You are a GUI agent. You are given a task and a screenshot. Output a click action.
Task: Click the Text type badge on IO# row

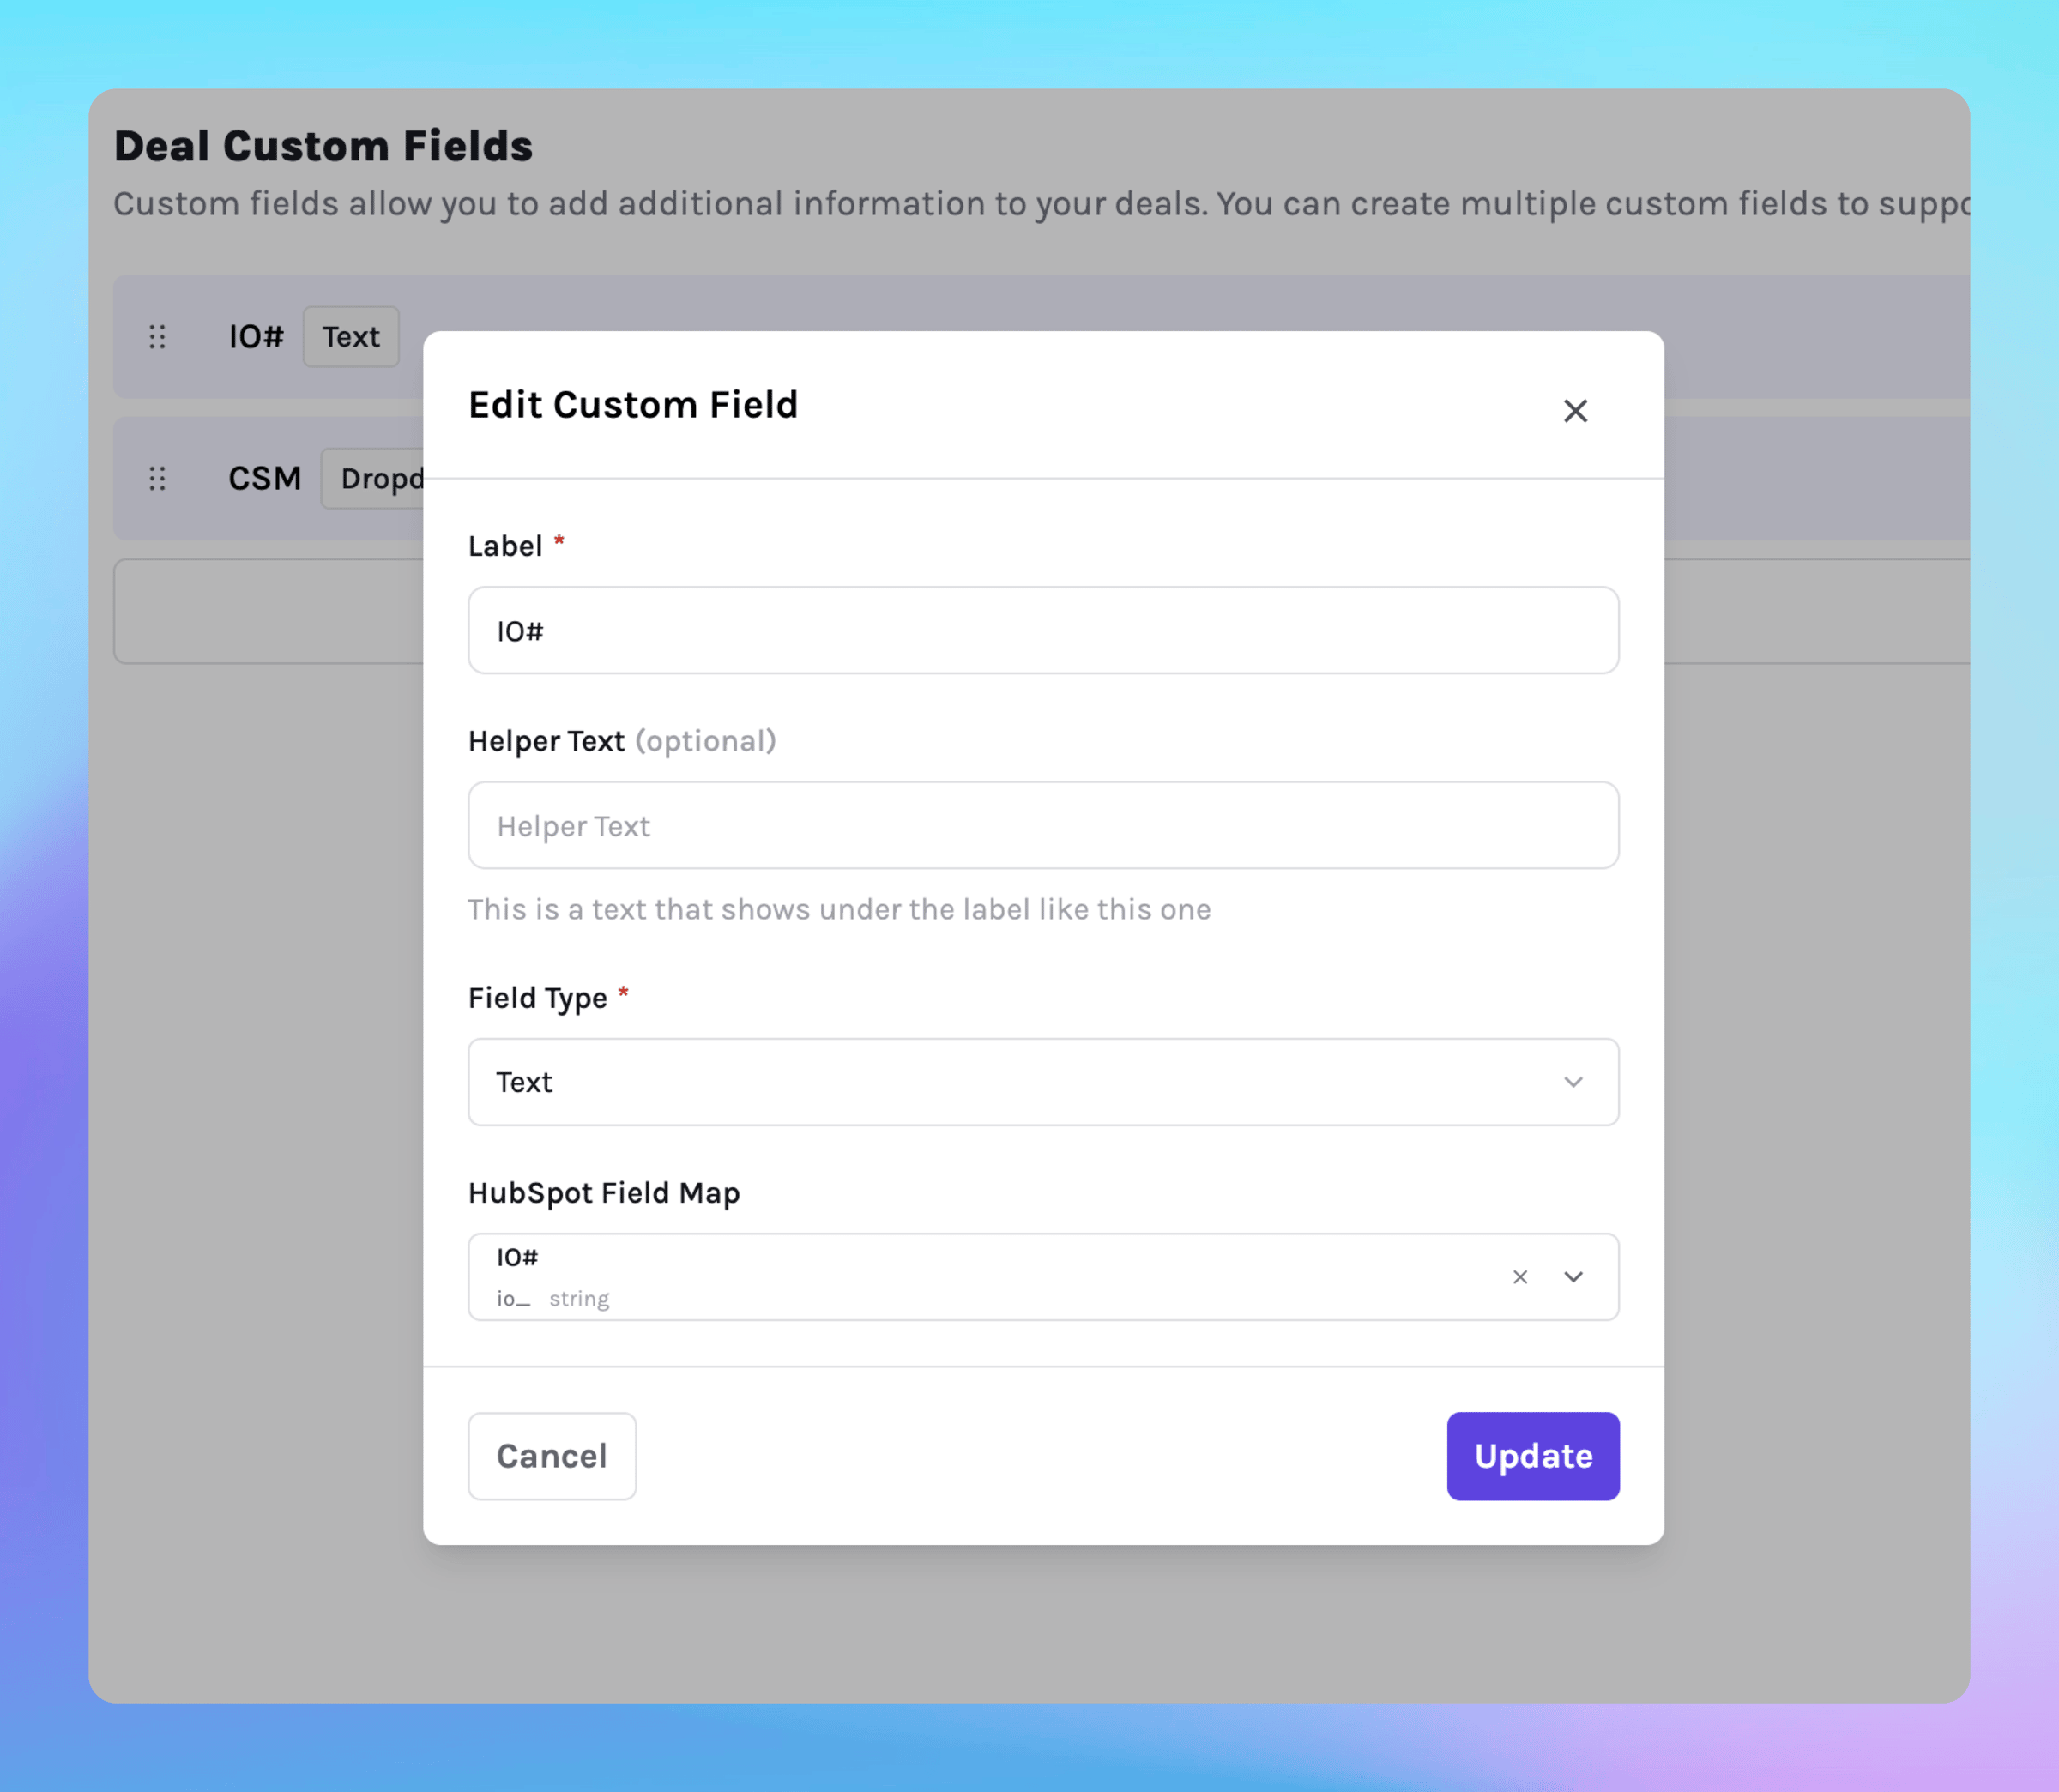click(x=351, y=337)
